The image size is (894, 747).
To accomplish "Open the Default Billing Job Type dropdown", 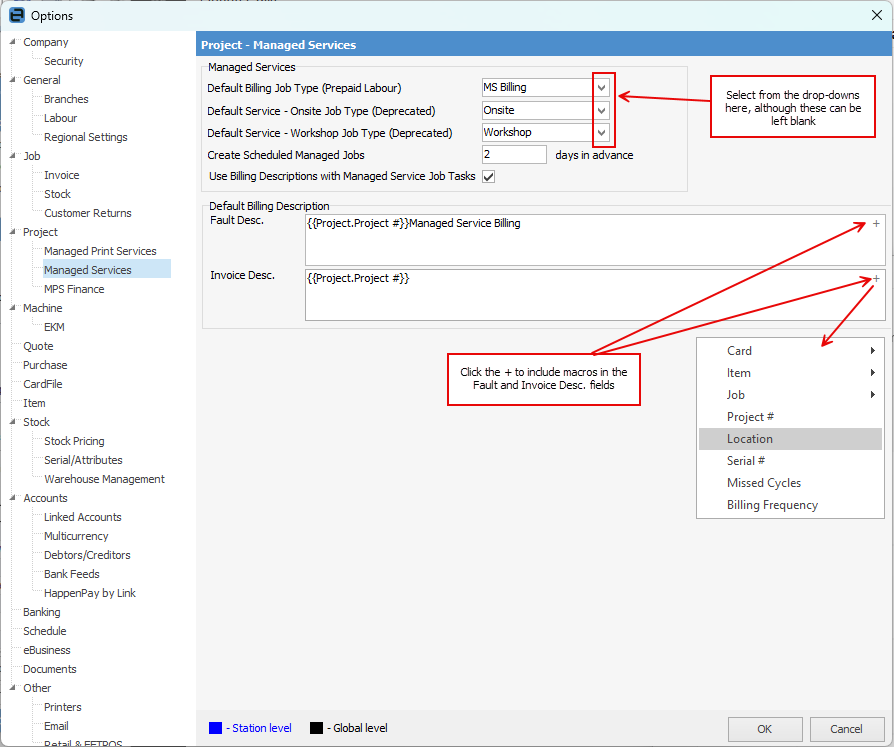I will [602, 88].
